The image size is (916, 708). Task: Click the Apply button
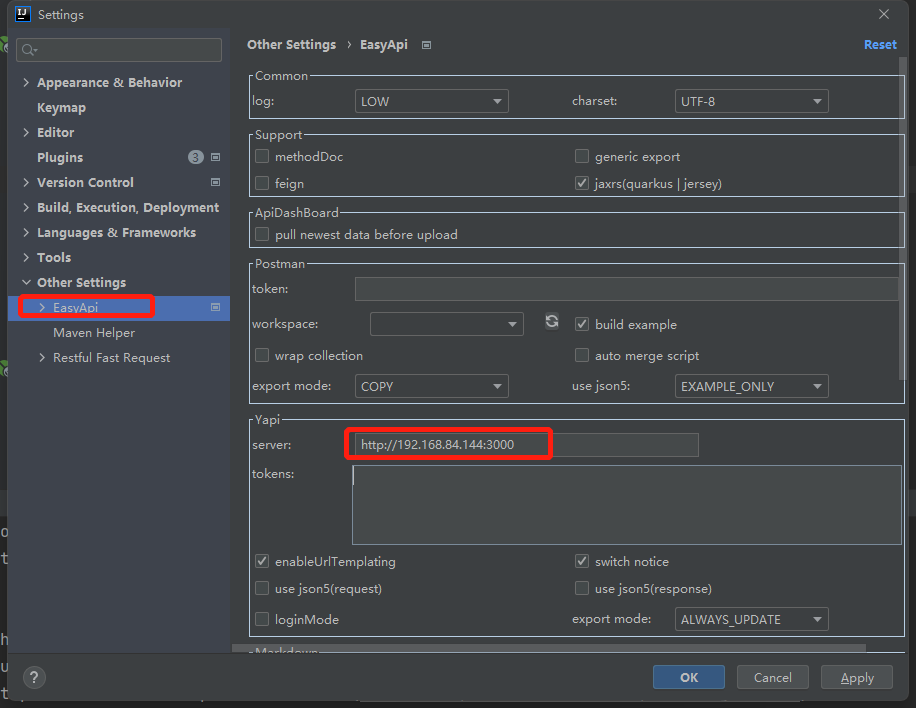(x=856, y=677)
